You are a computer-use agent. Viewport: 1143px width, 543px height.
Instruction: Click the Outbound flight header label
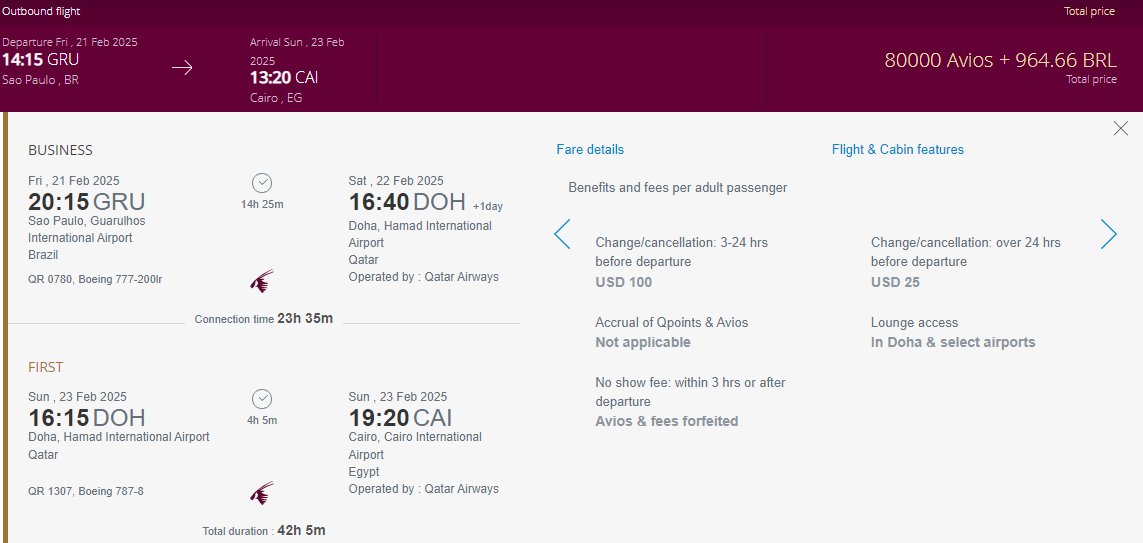[42, 11]
